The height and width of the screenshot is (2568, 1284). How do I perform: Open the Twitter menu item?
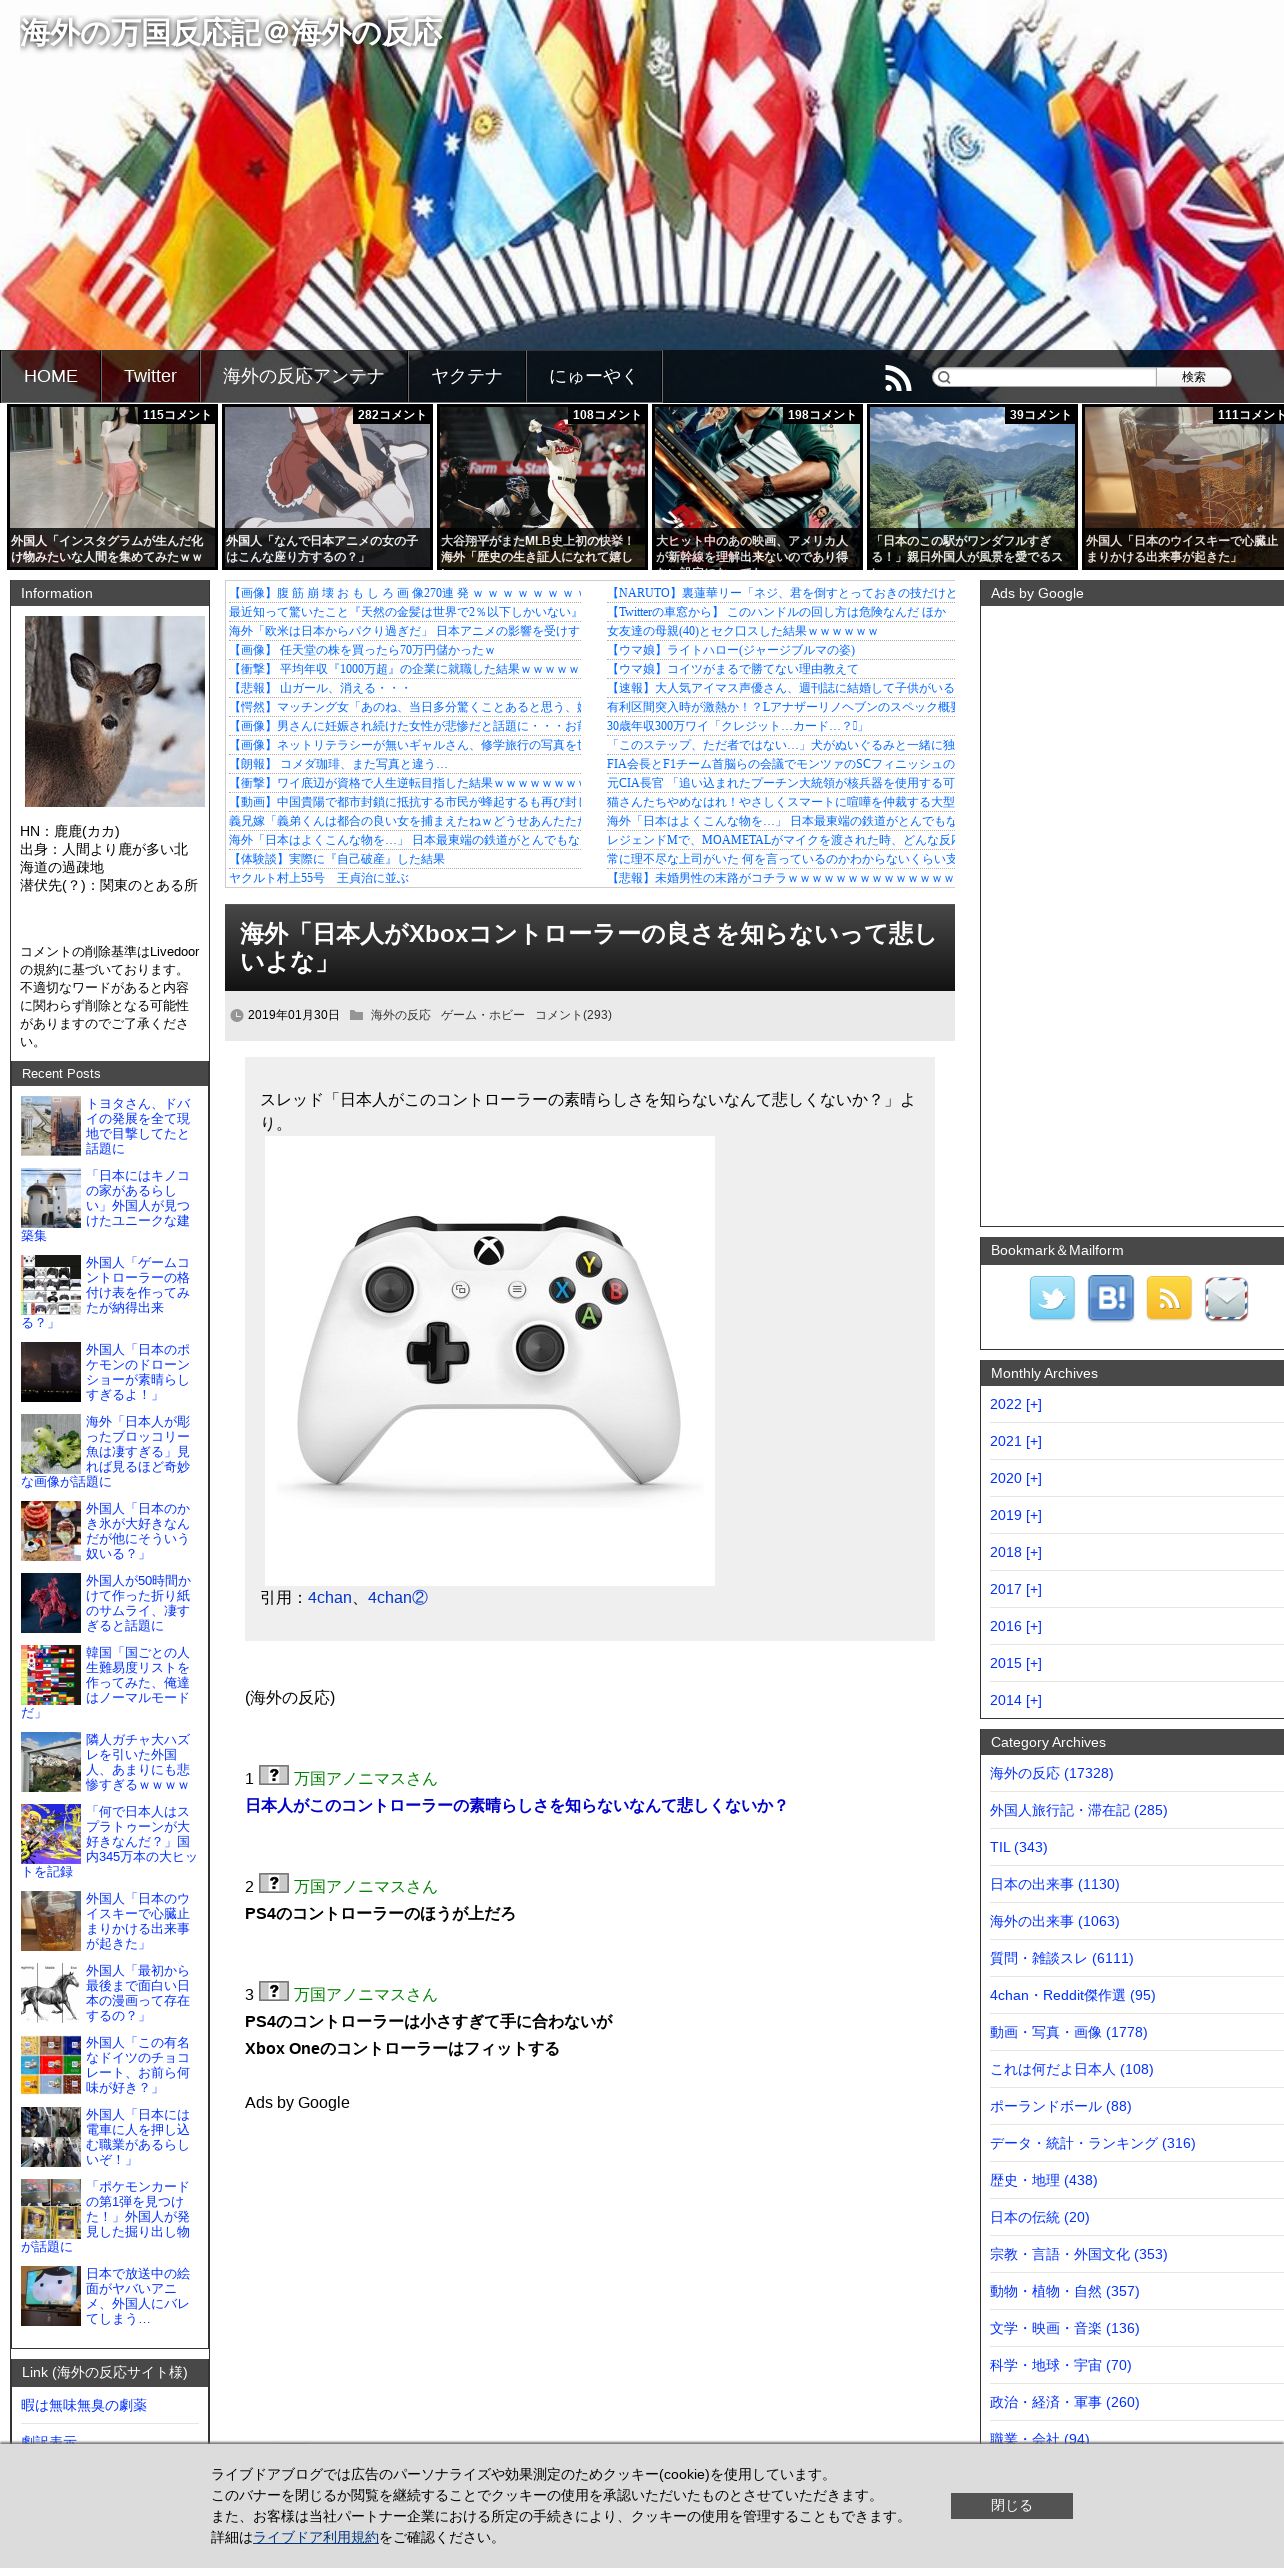point(150,376)
